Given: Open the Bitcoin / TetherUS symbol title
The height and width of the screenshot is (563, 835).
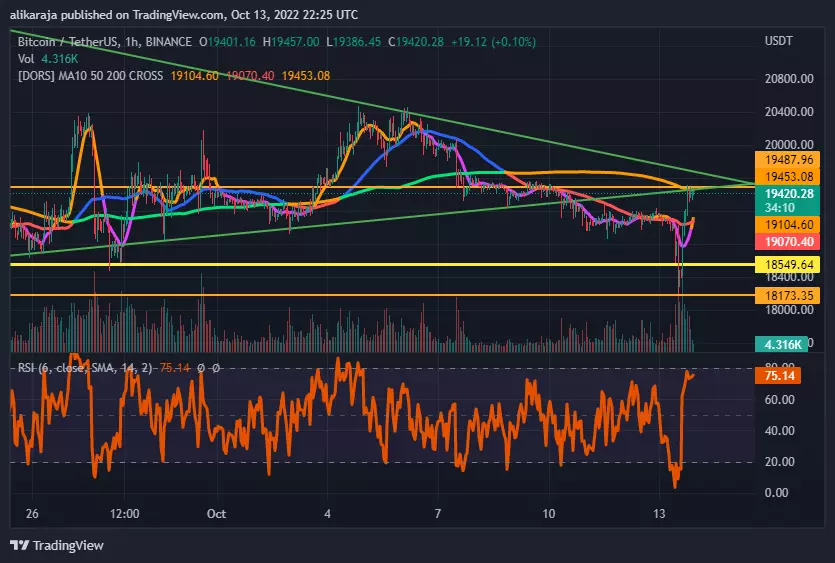Looking at the screenshot, I should pyautogui.click(x=104, y=42).
